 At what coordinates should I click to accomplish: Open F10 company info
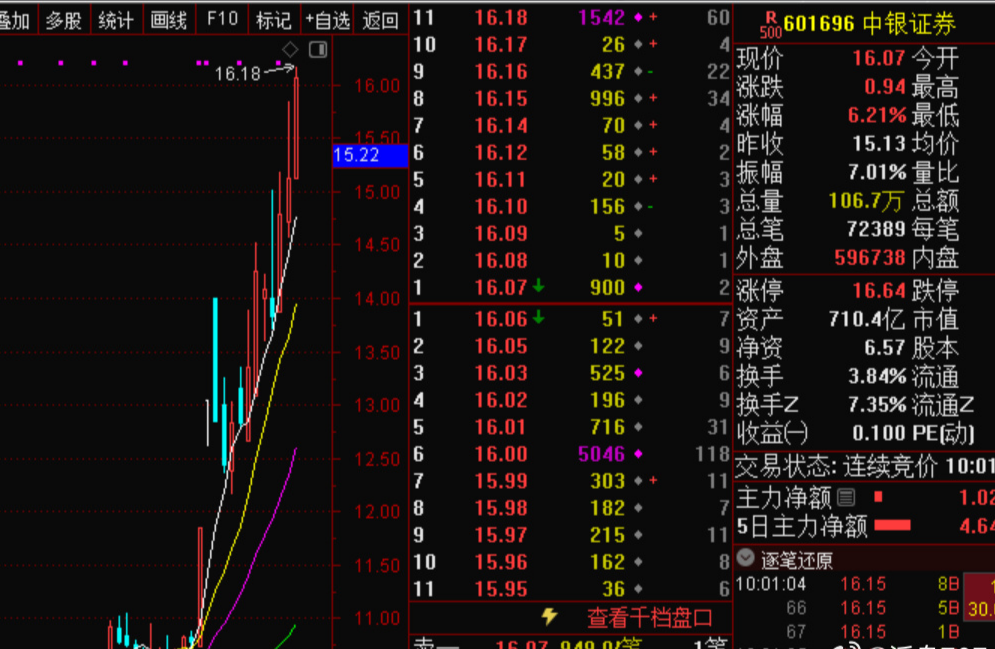222,19
